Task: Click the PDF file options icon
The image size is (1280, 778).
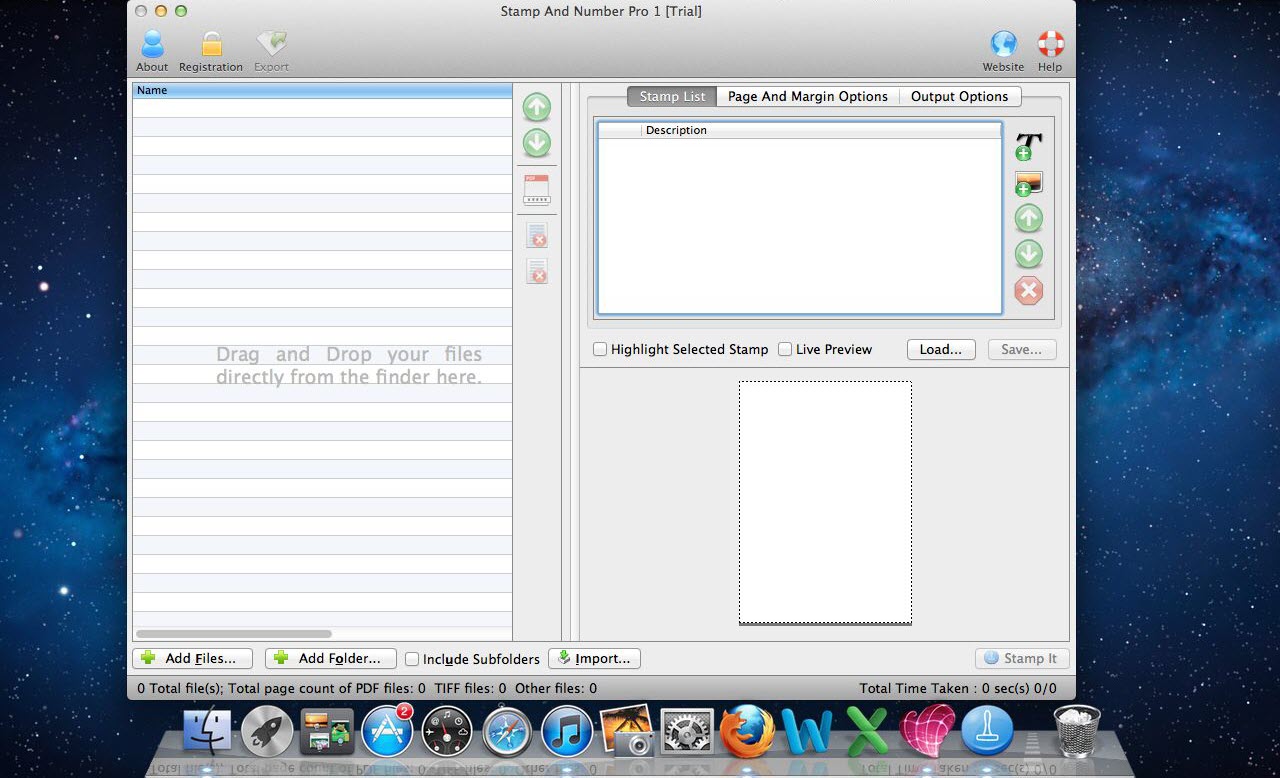Action: click(x=537, y=189)
